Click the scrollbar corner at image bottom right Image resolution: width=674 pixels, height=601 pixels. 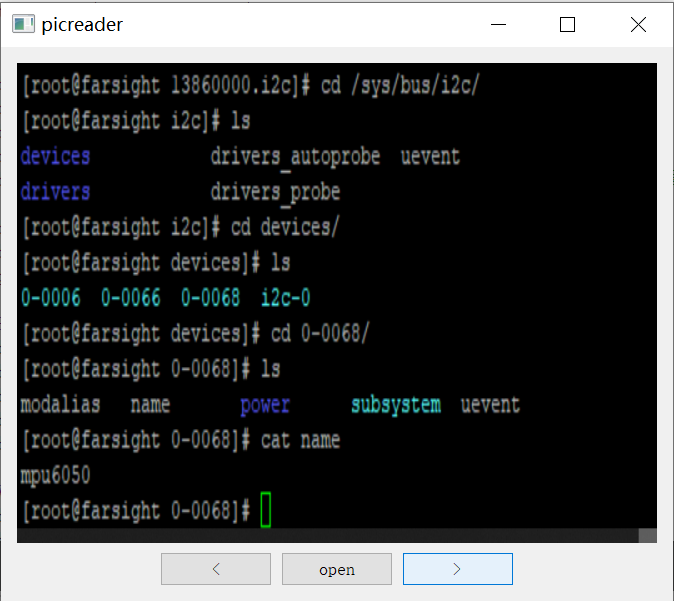pyautogui.click(x=648, y=536)
